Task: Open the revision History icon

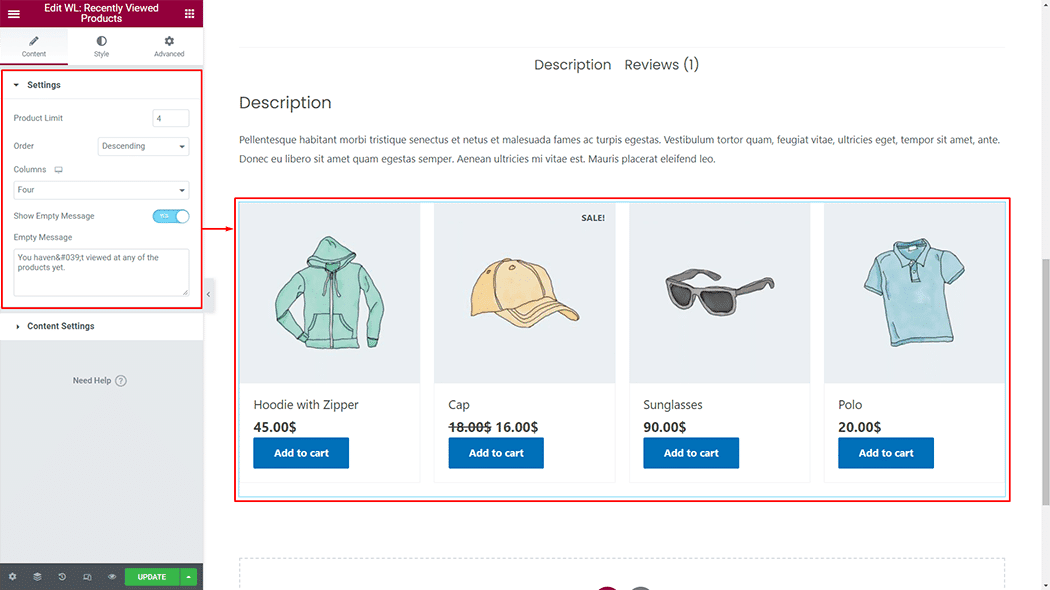Action: tap(62, 577)
